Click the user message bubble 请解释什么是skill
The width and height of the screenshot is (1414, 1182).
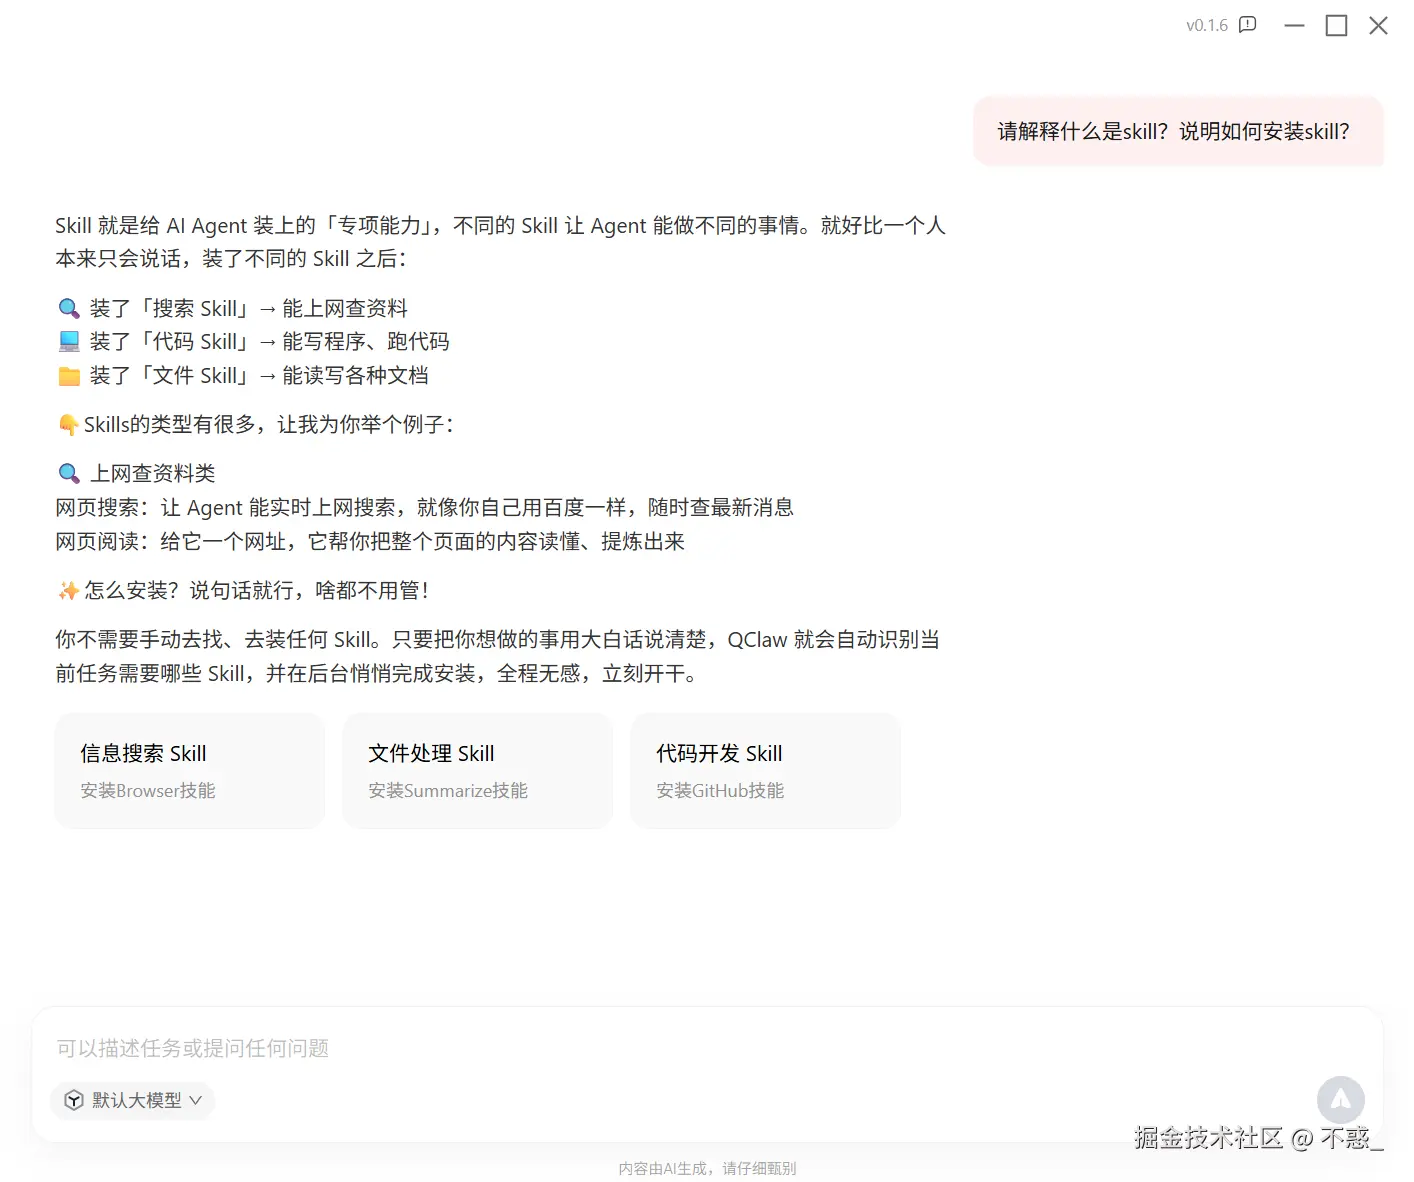(1177, 131)
